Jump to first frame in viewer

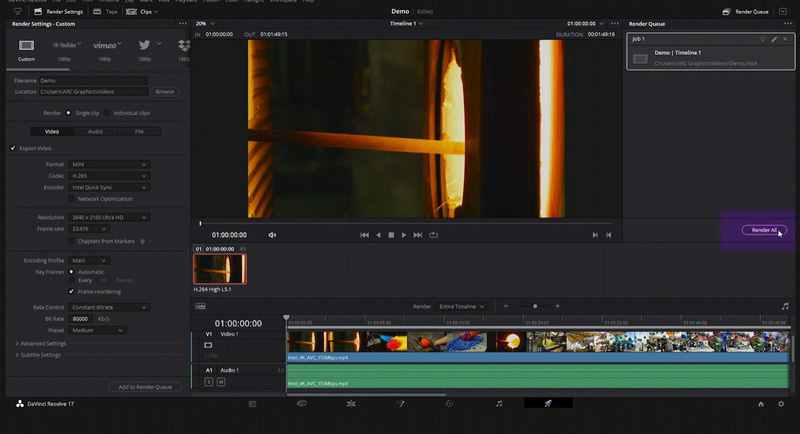[364, 235]
